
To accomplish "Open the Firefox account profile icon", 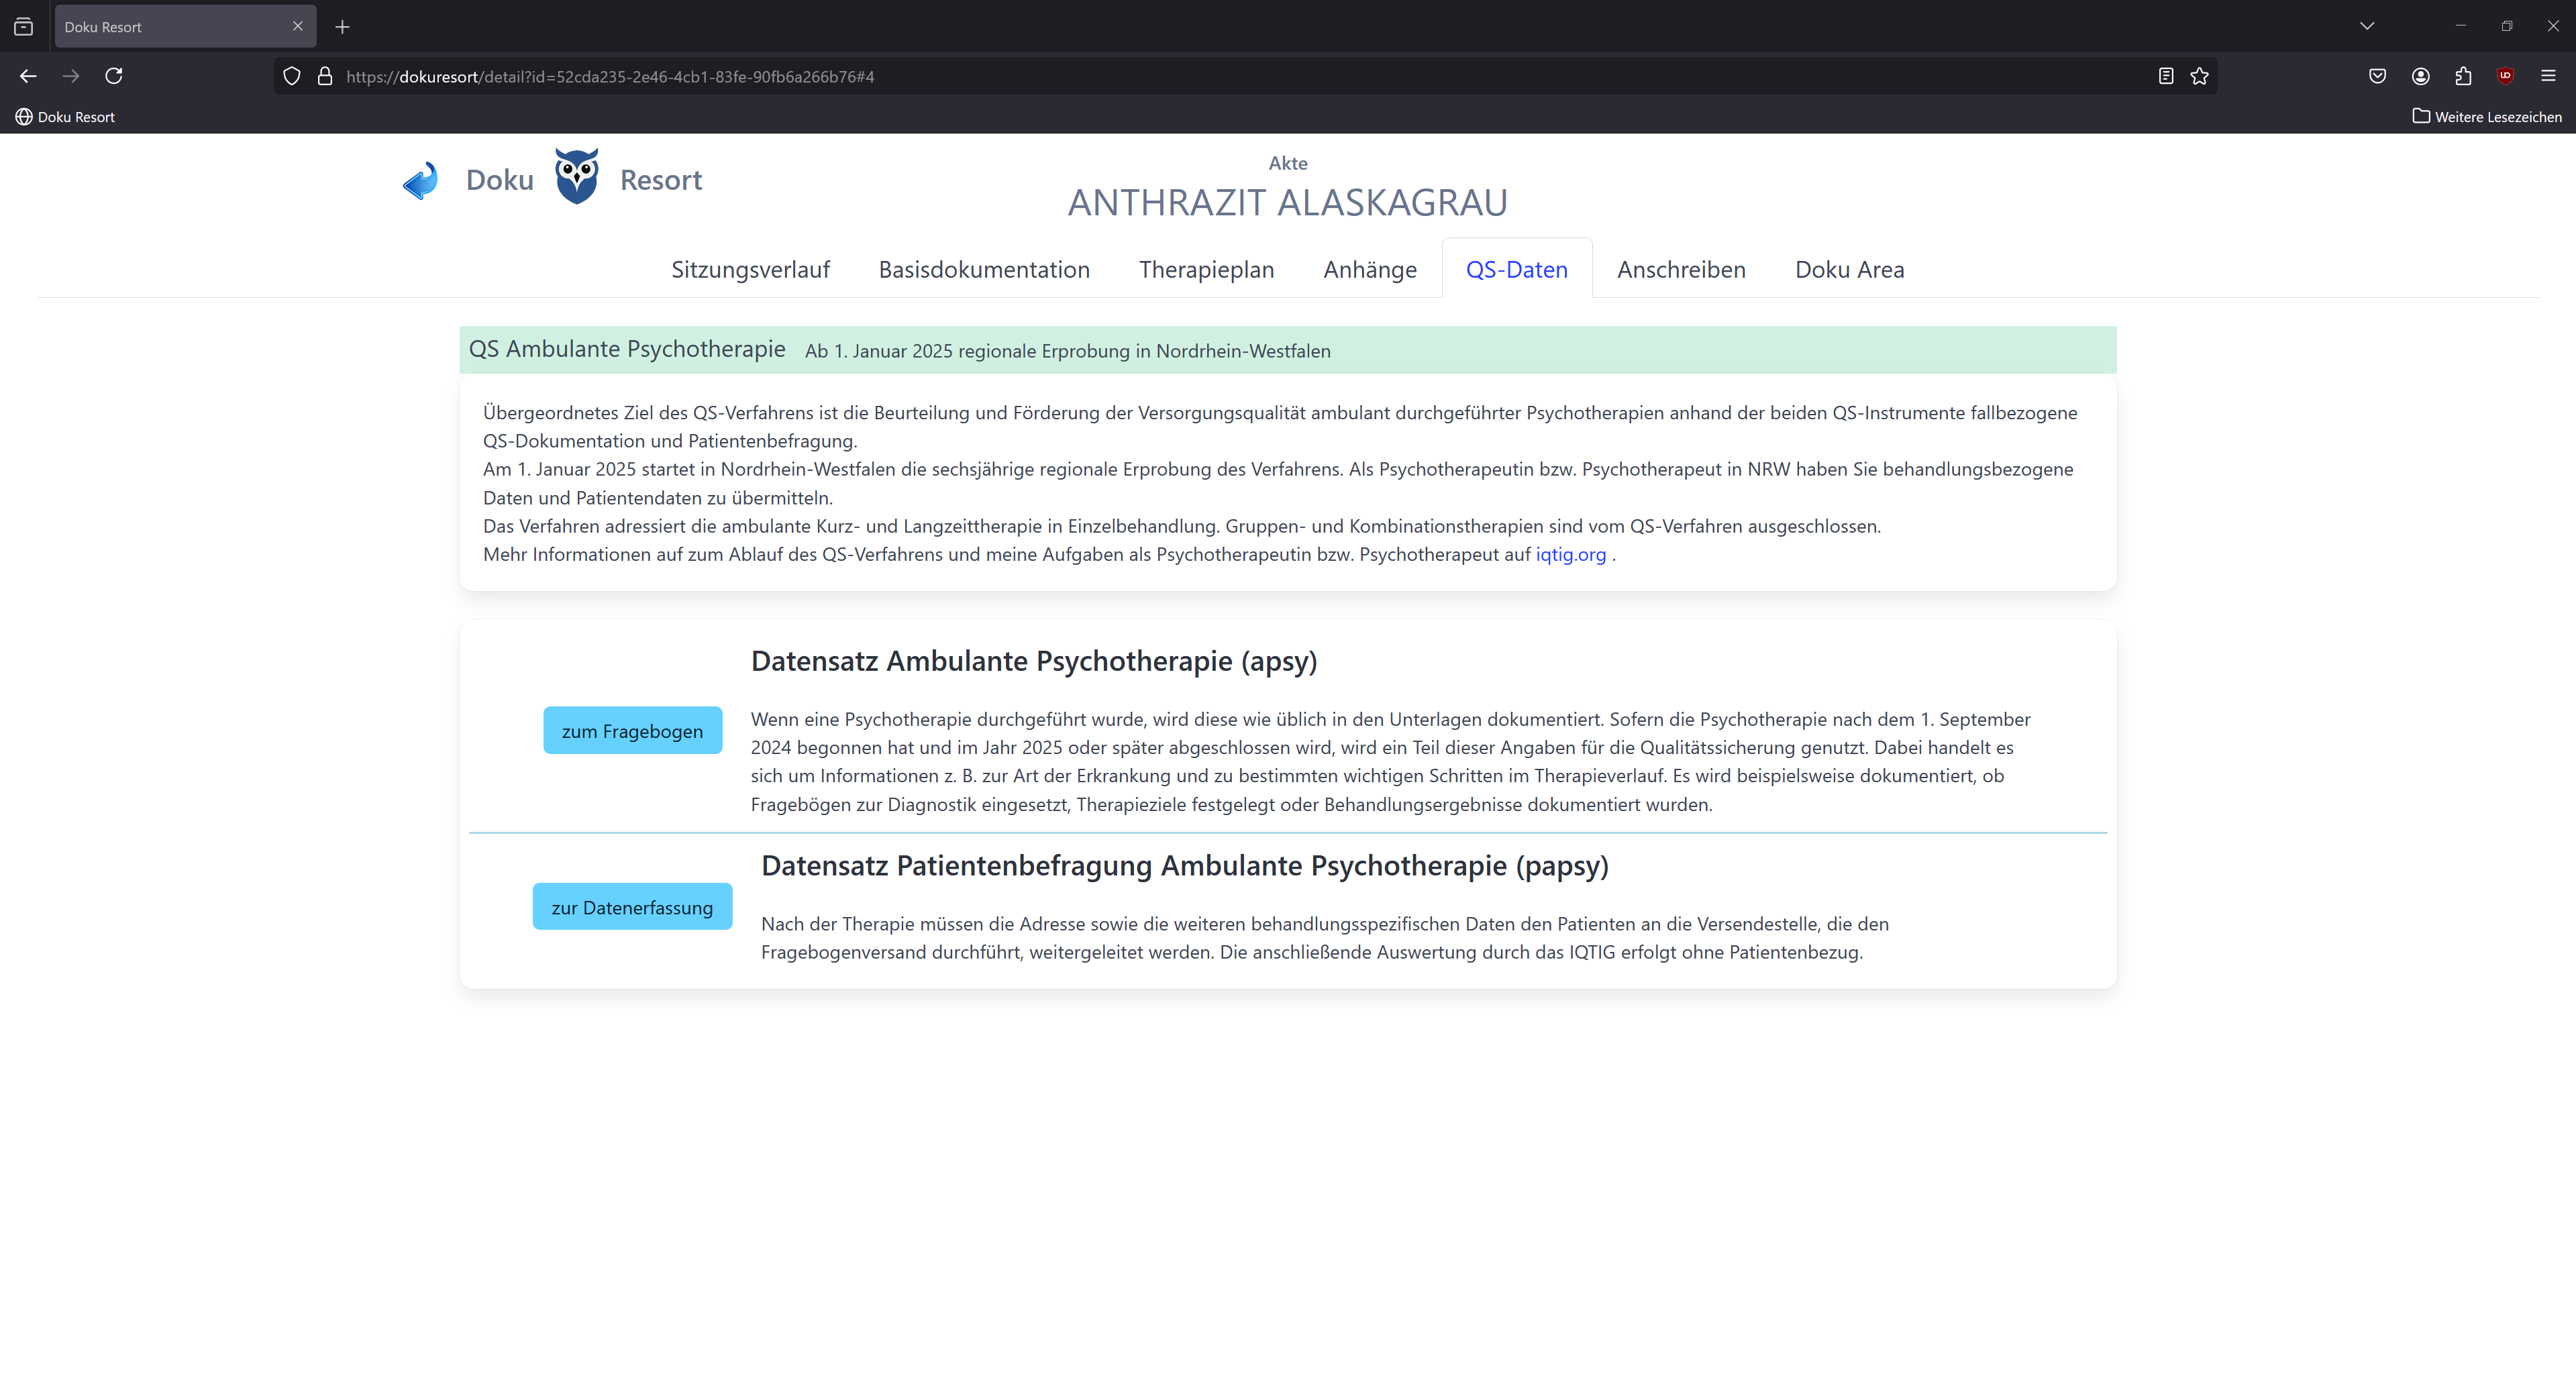I will (x=2421, y=76).
